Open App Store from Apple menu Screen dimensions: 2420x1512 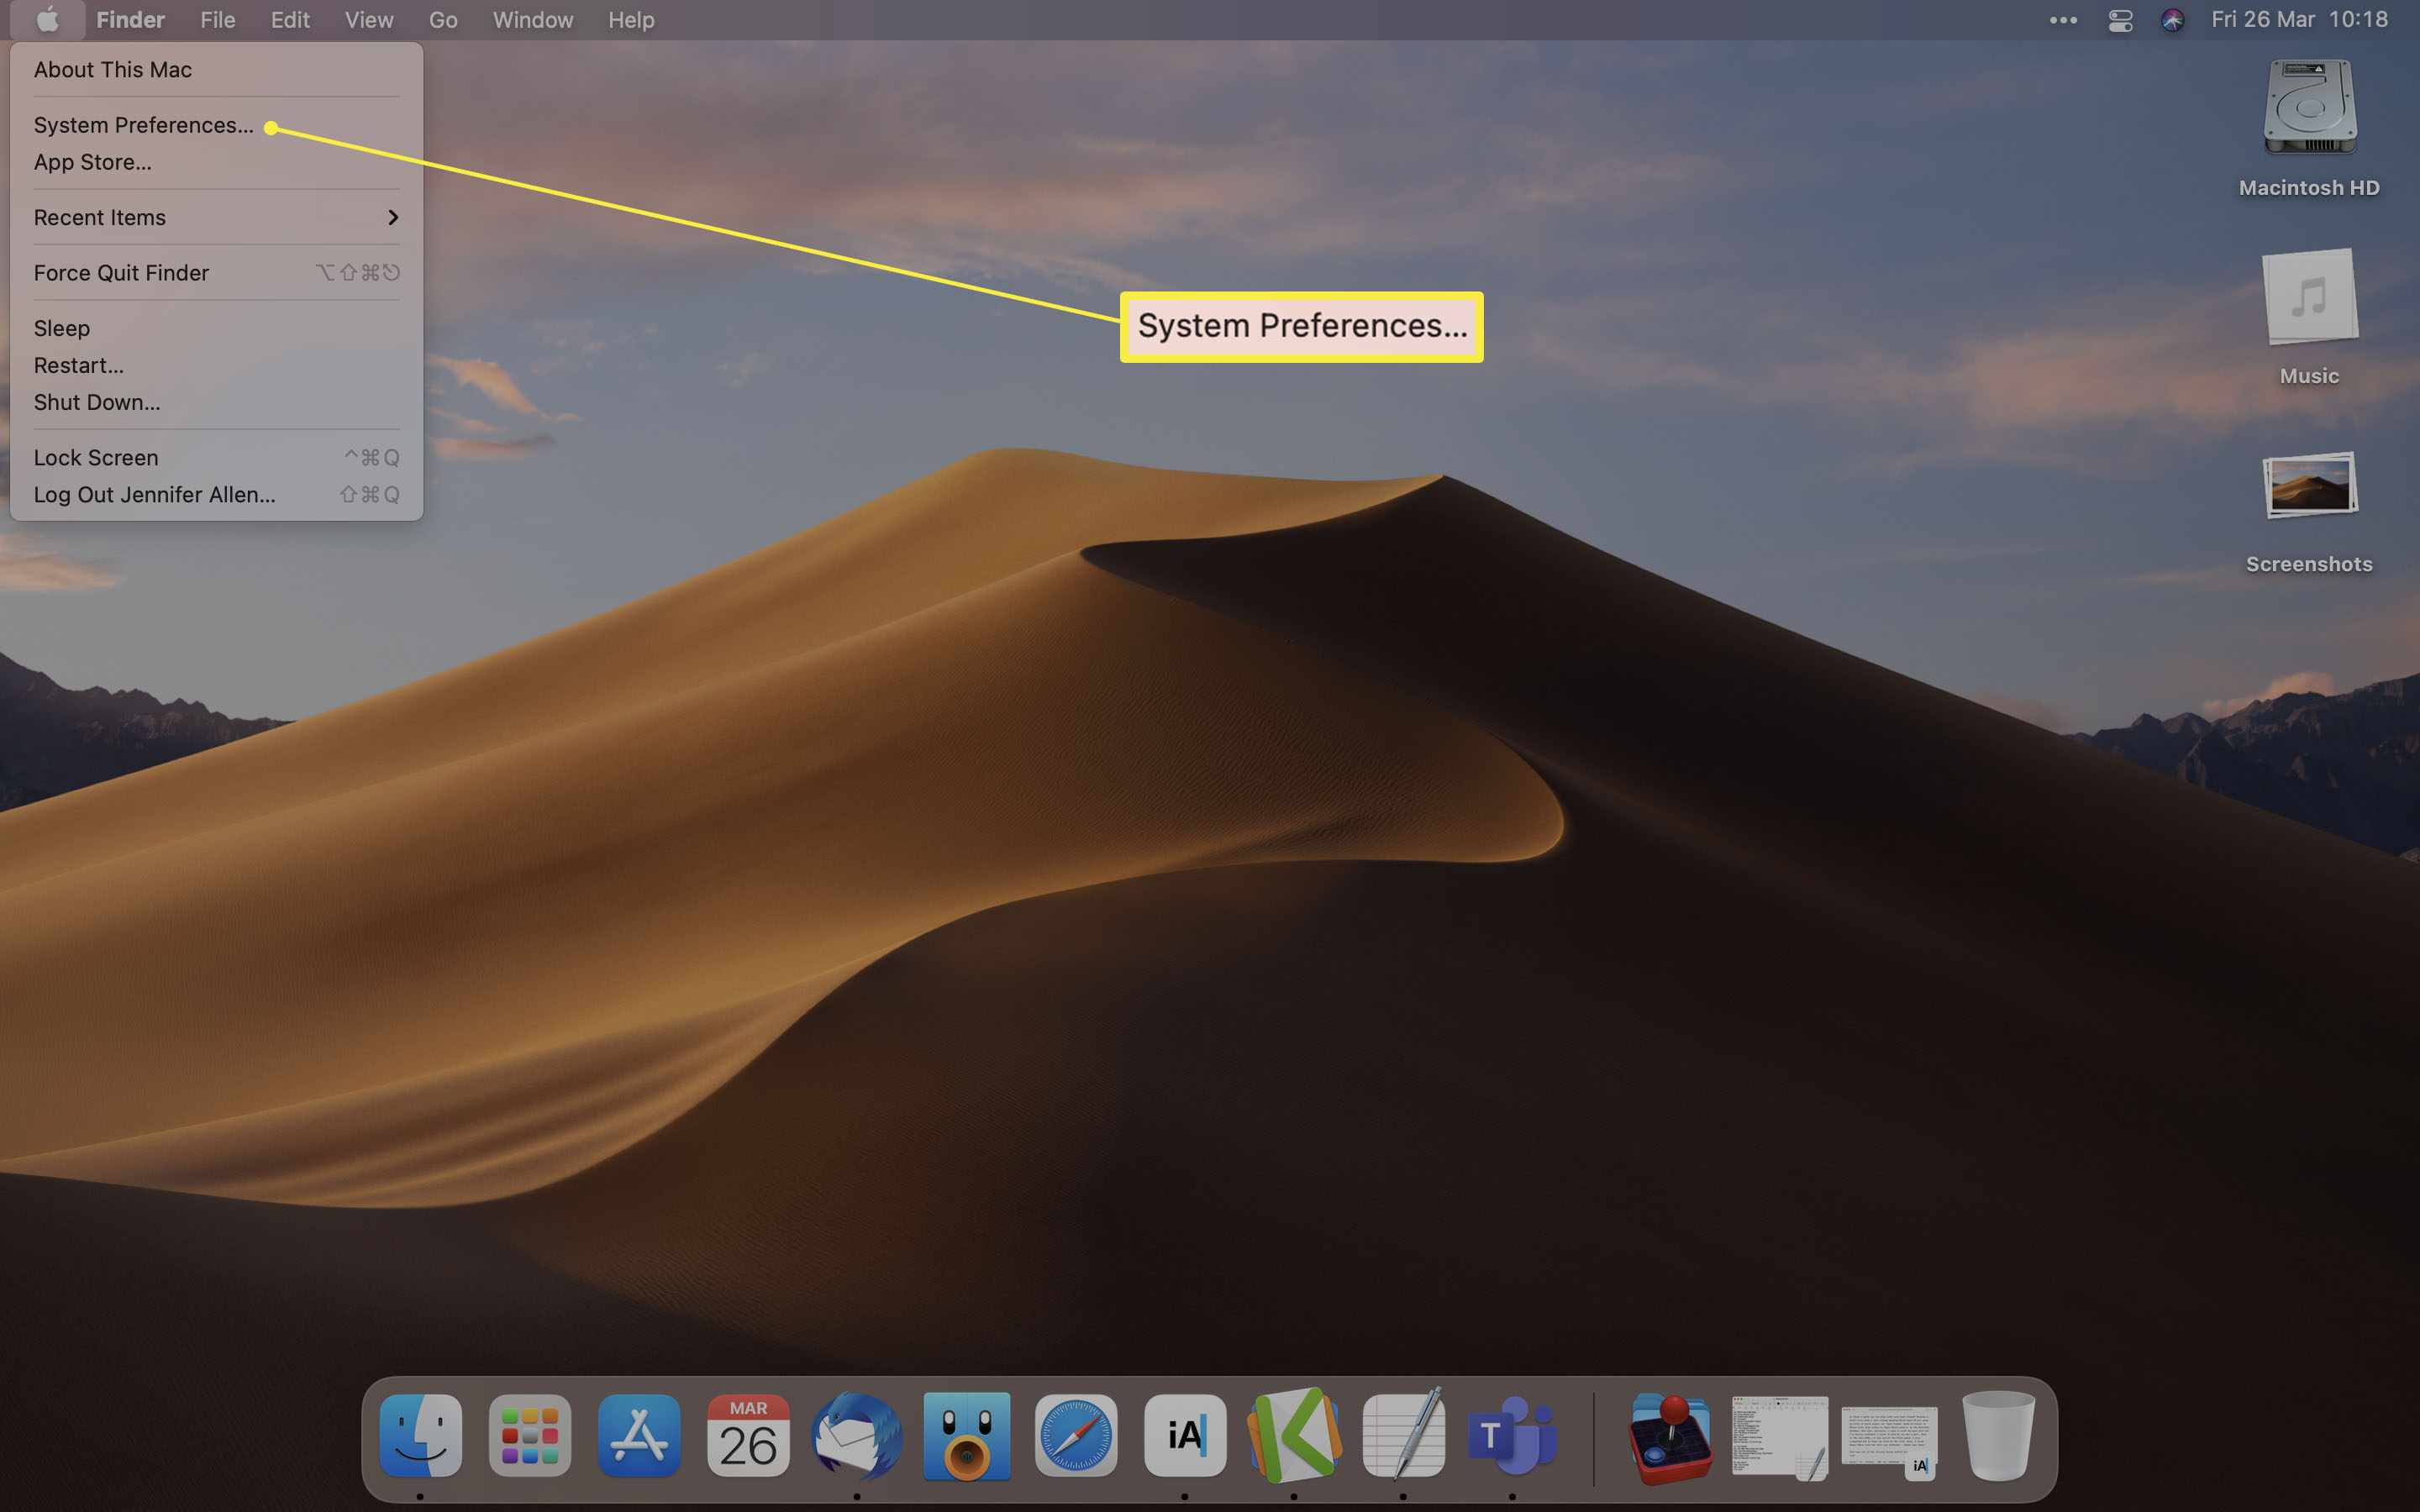(91, 160)
